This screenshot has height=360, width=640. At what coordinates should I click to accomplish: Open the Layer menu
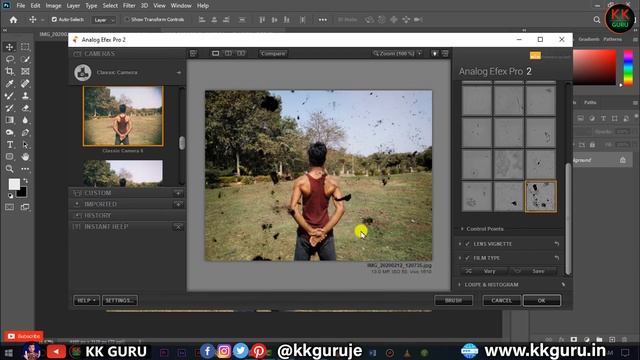click(73, 6)
